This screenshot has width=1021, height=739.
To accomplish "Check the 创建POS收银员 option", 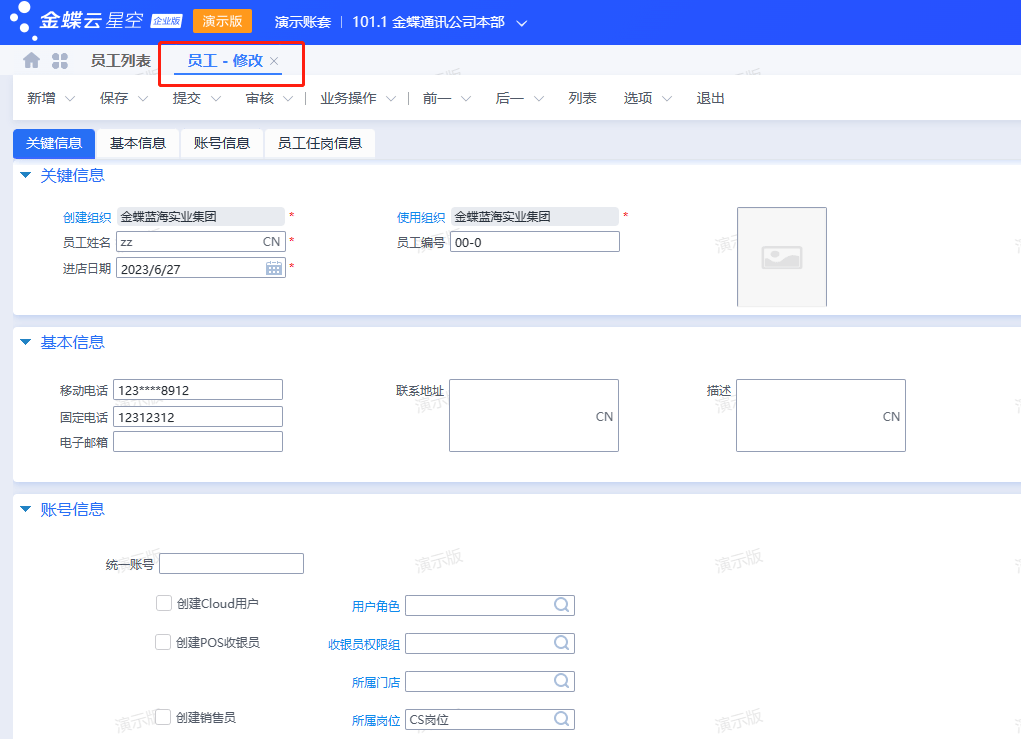I will point(163,640).
